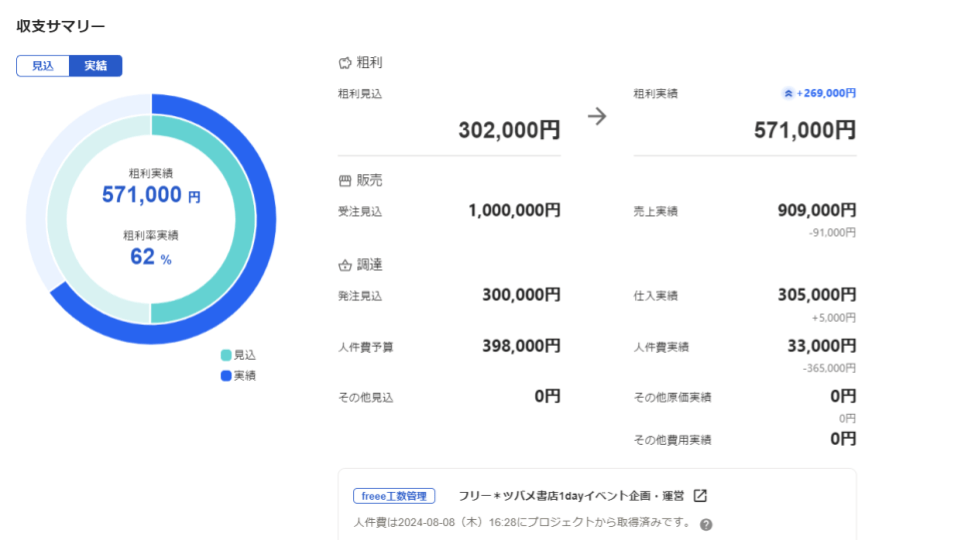The height and width of the screenshot is (540, 960).
Task: Click the 粗利率実績 label in chart
Action: click(x=151, y=236)
